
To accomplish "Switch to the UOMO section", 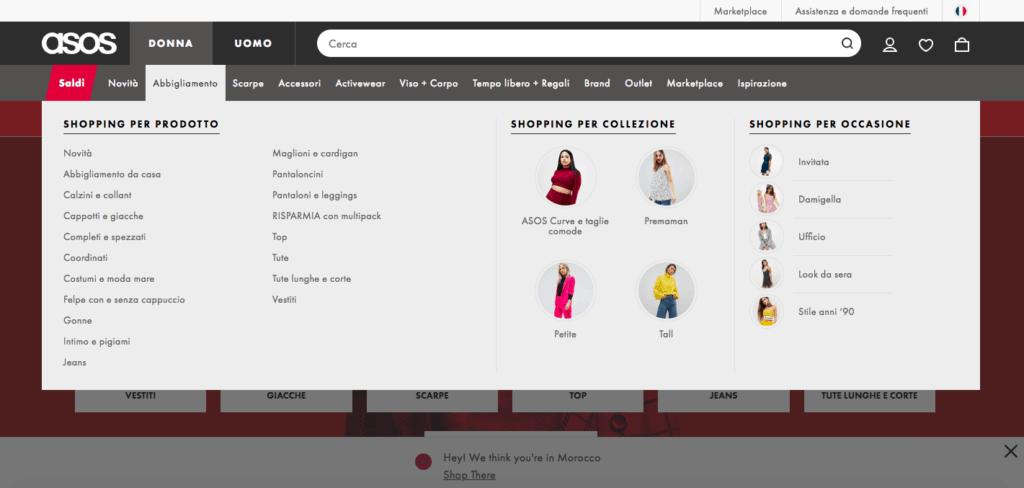I will 253,44.
